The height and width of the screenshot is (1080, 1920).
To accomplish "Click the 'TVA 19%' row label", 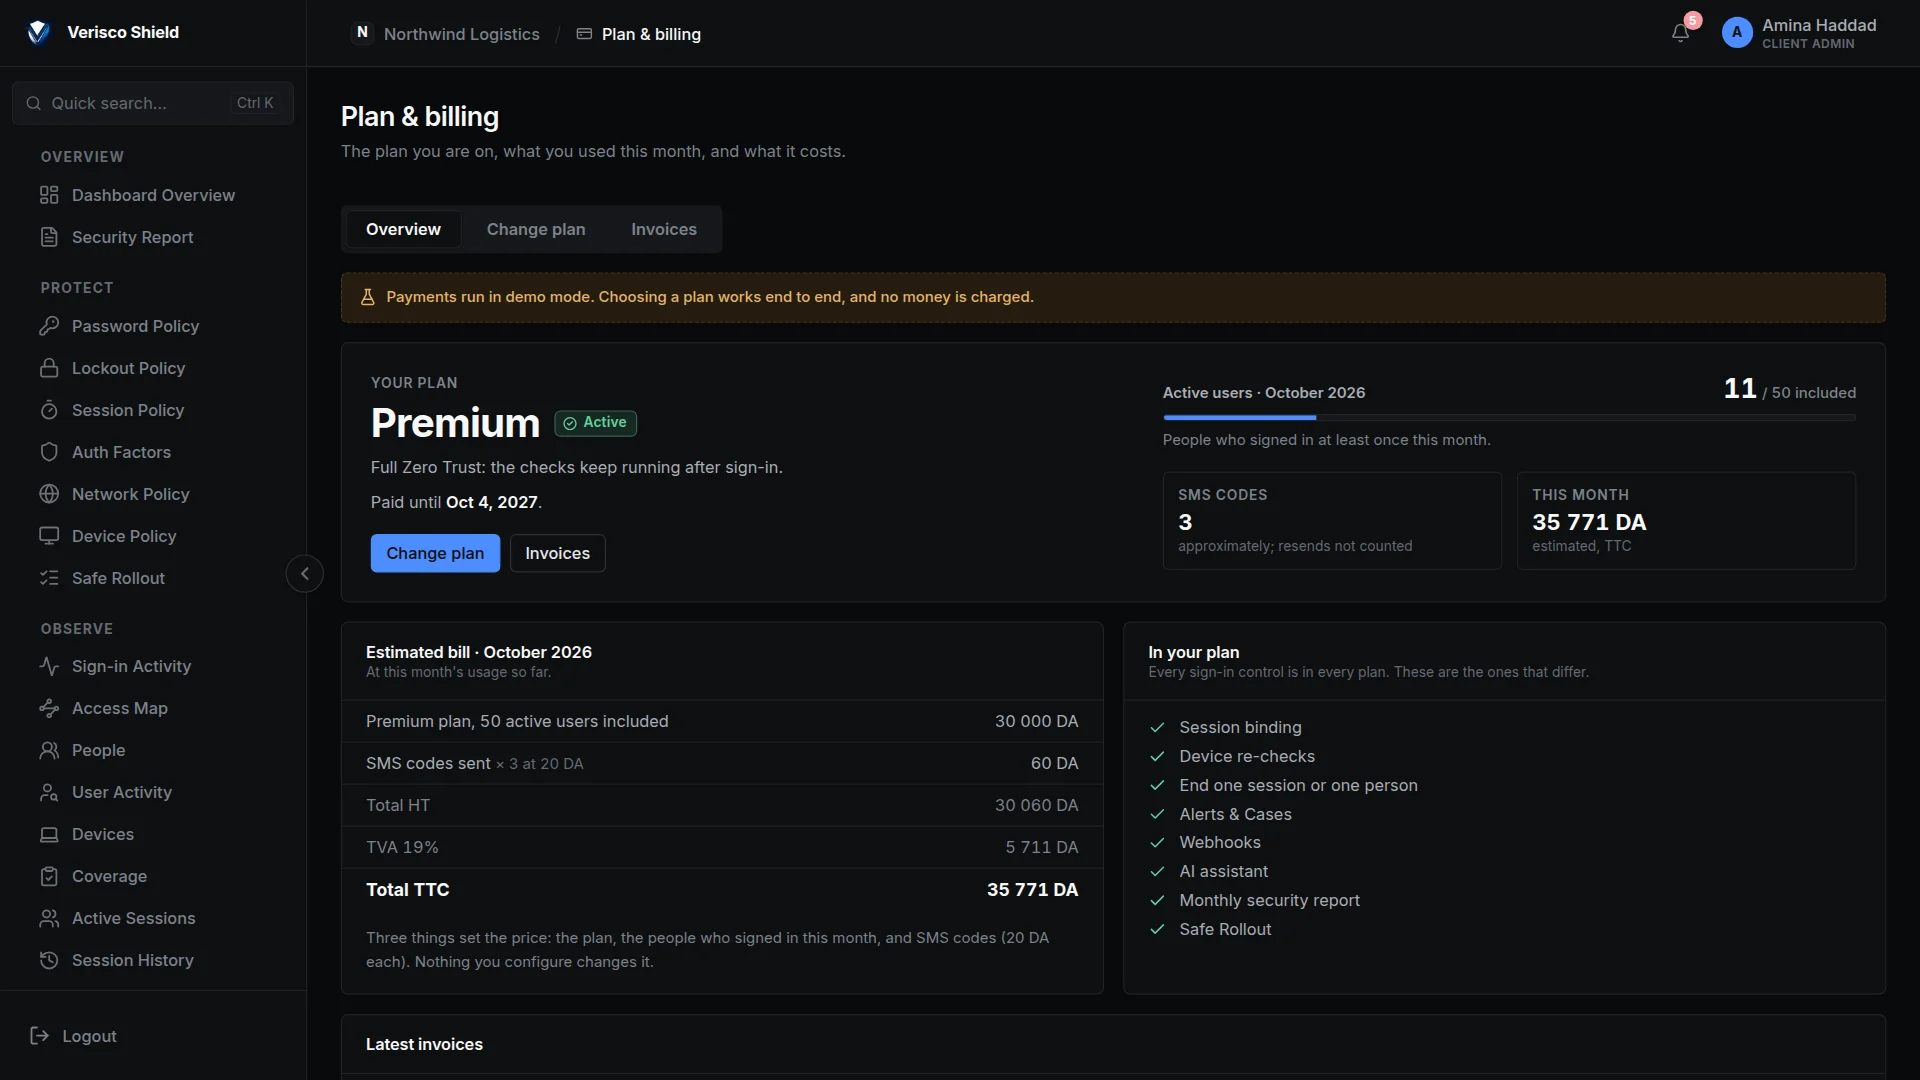I will coord(402,848).
